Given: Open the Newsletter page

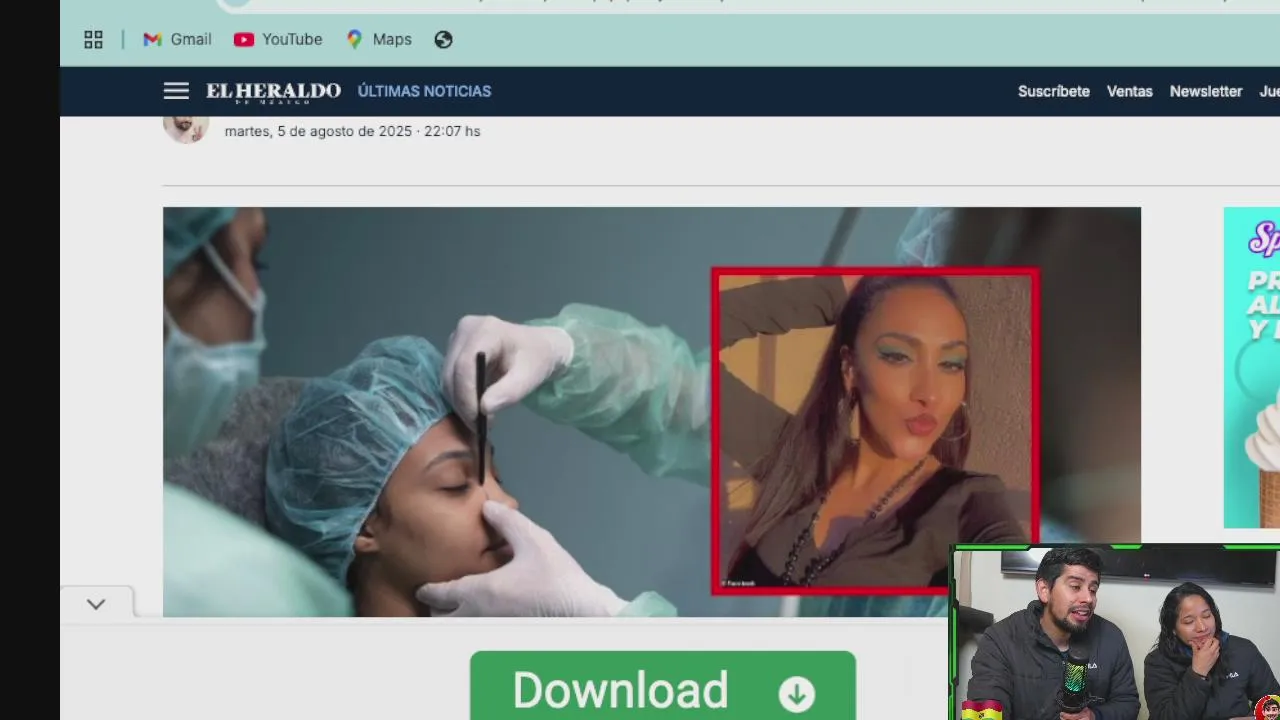Looking at the screenshot, I should [x=1206, y=91].
